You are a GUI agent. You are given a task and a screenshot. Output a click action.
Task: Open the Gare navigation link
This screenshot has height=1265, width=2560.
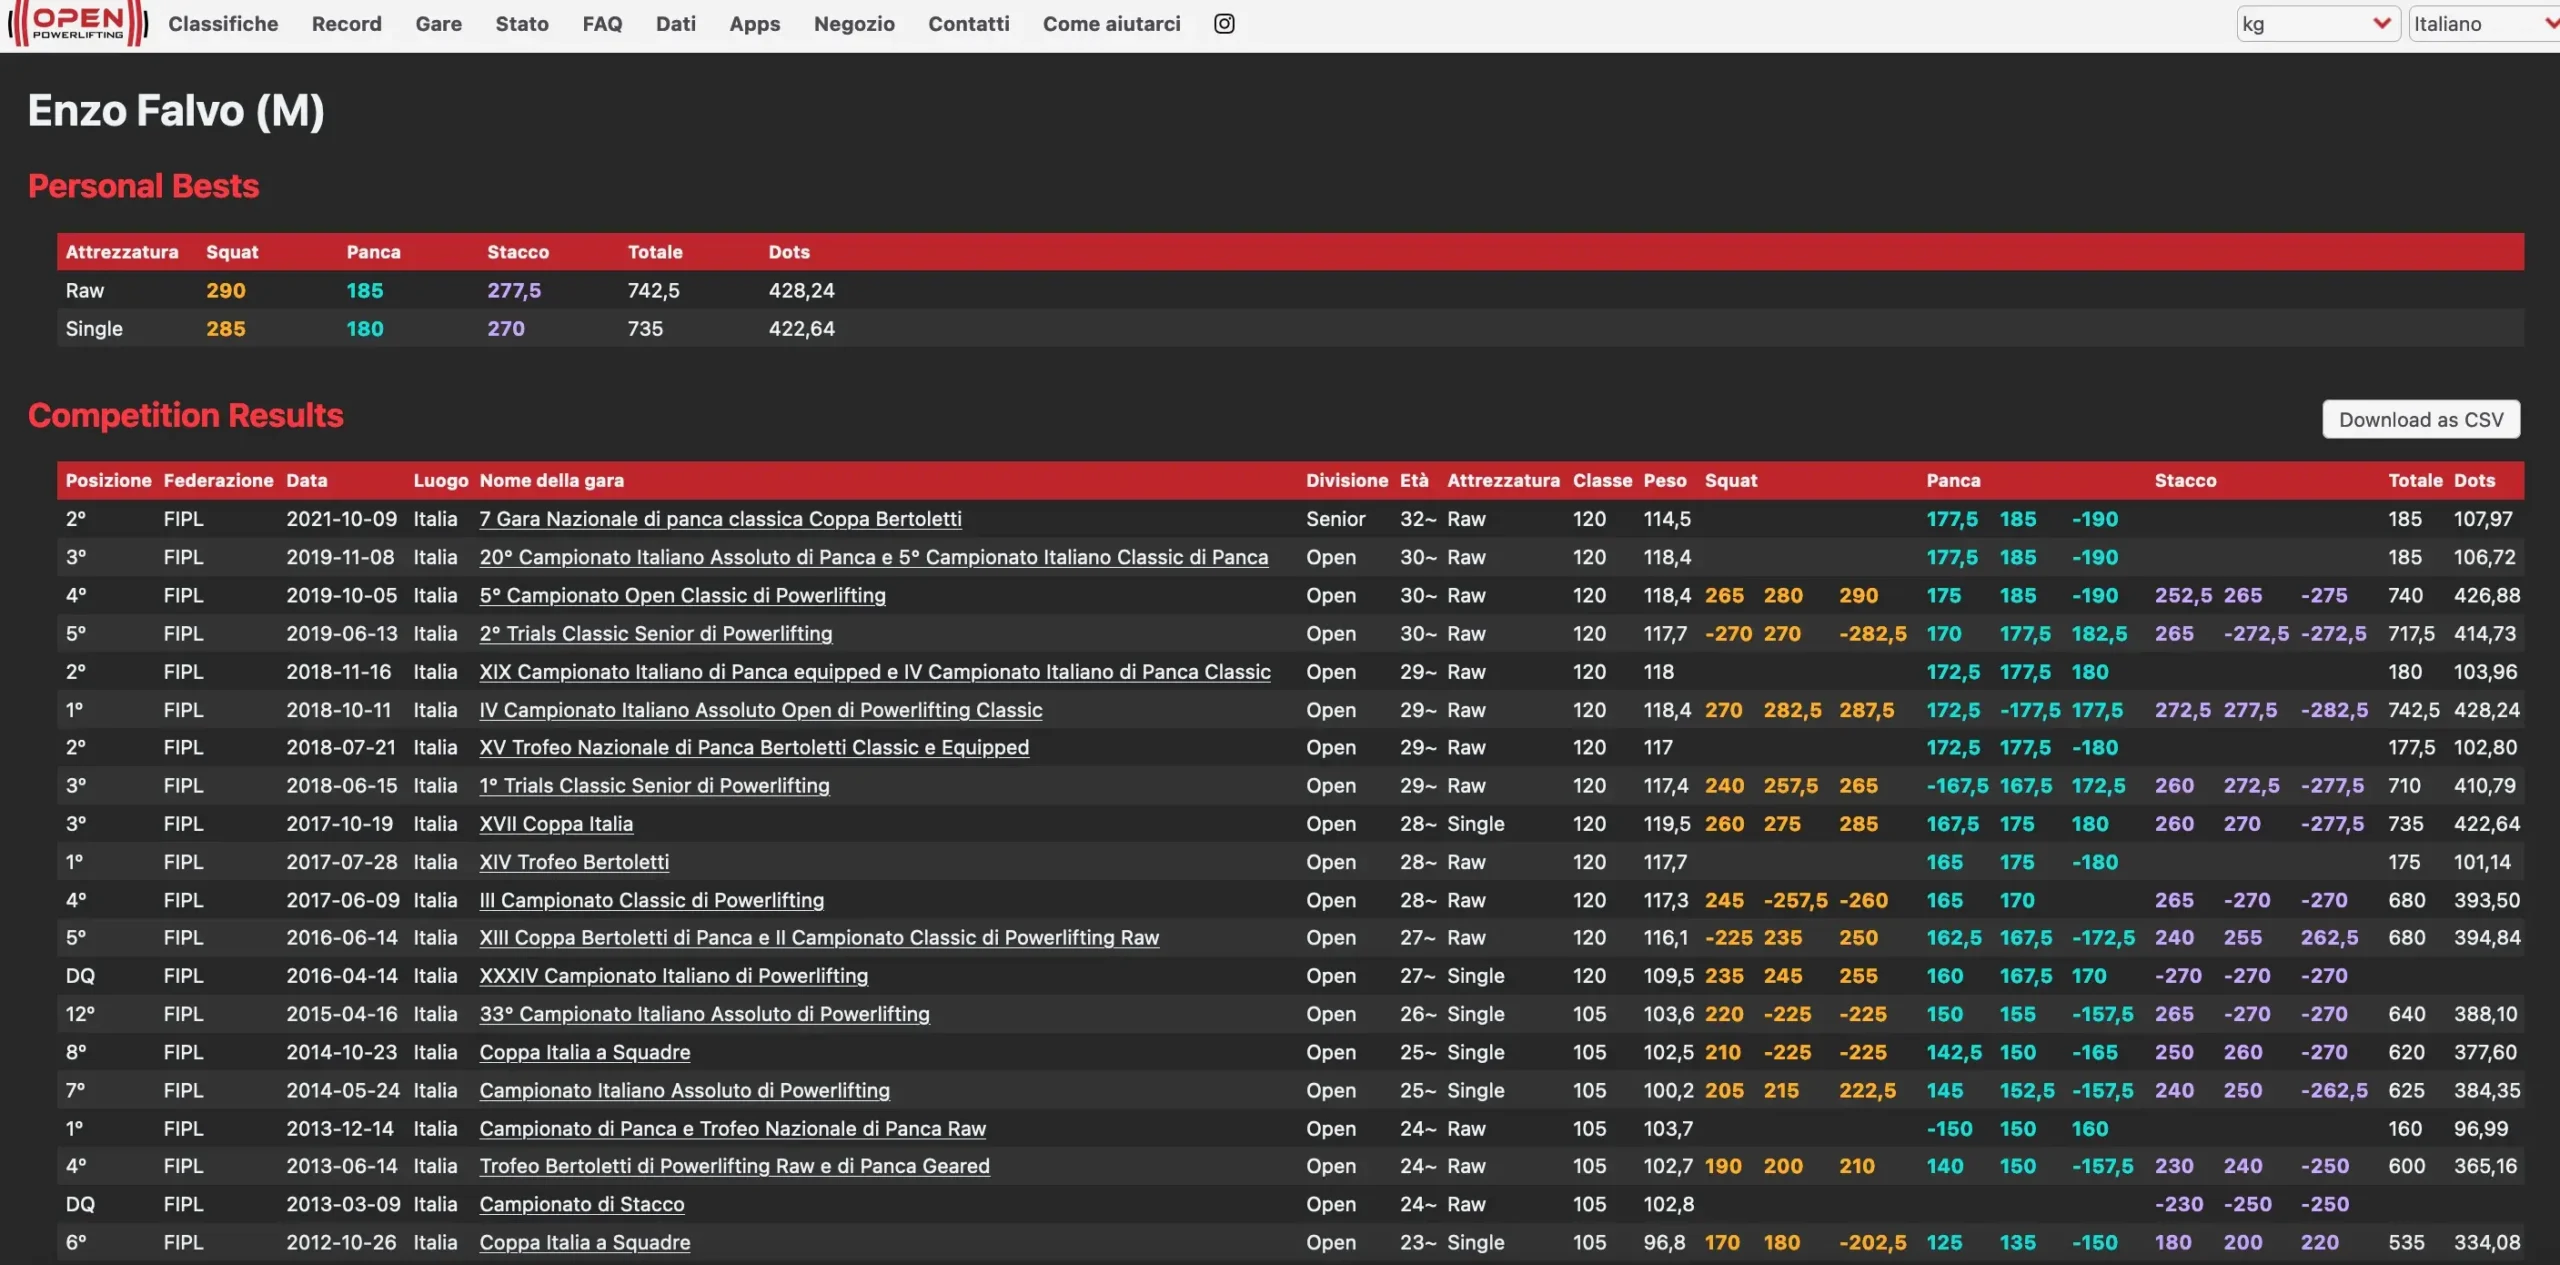(438, 24)
